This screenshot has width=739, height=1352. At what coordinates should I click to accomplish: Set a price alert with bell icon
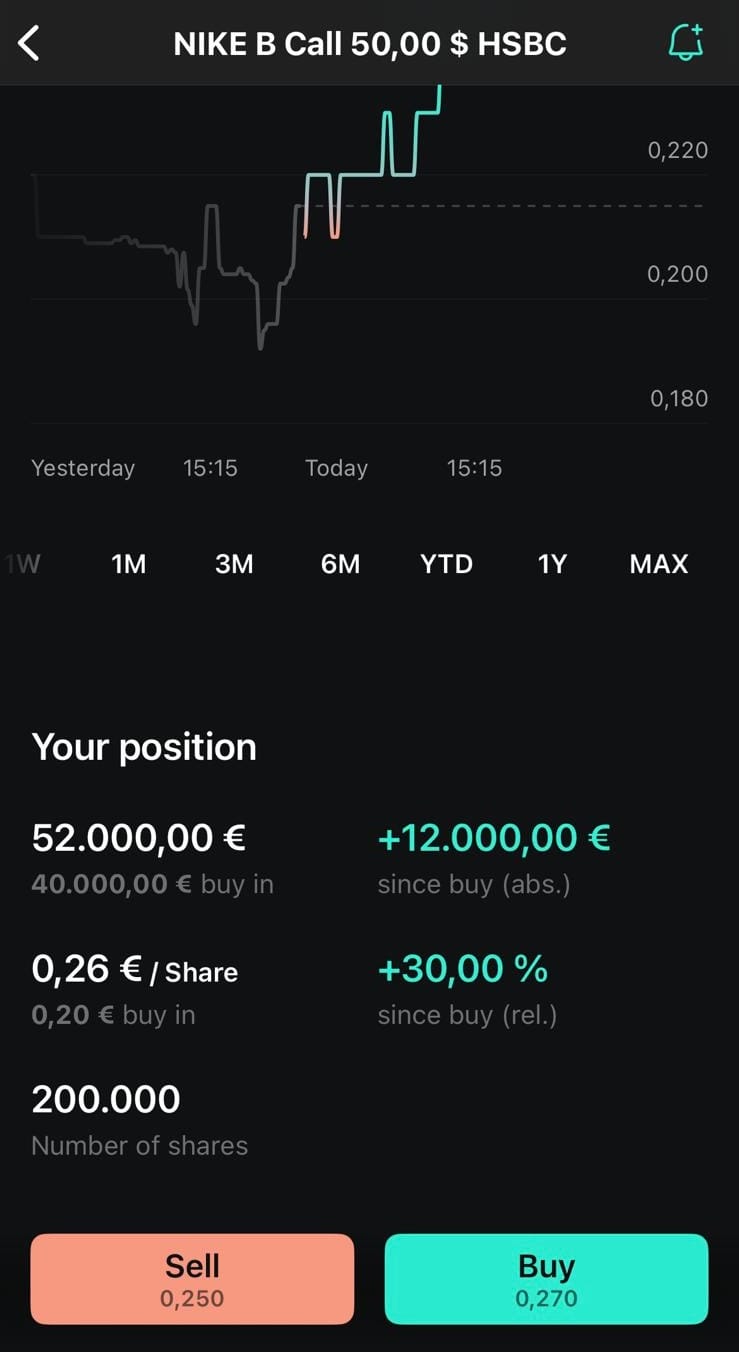coord(686,42)
